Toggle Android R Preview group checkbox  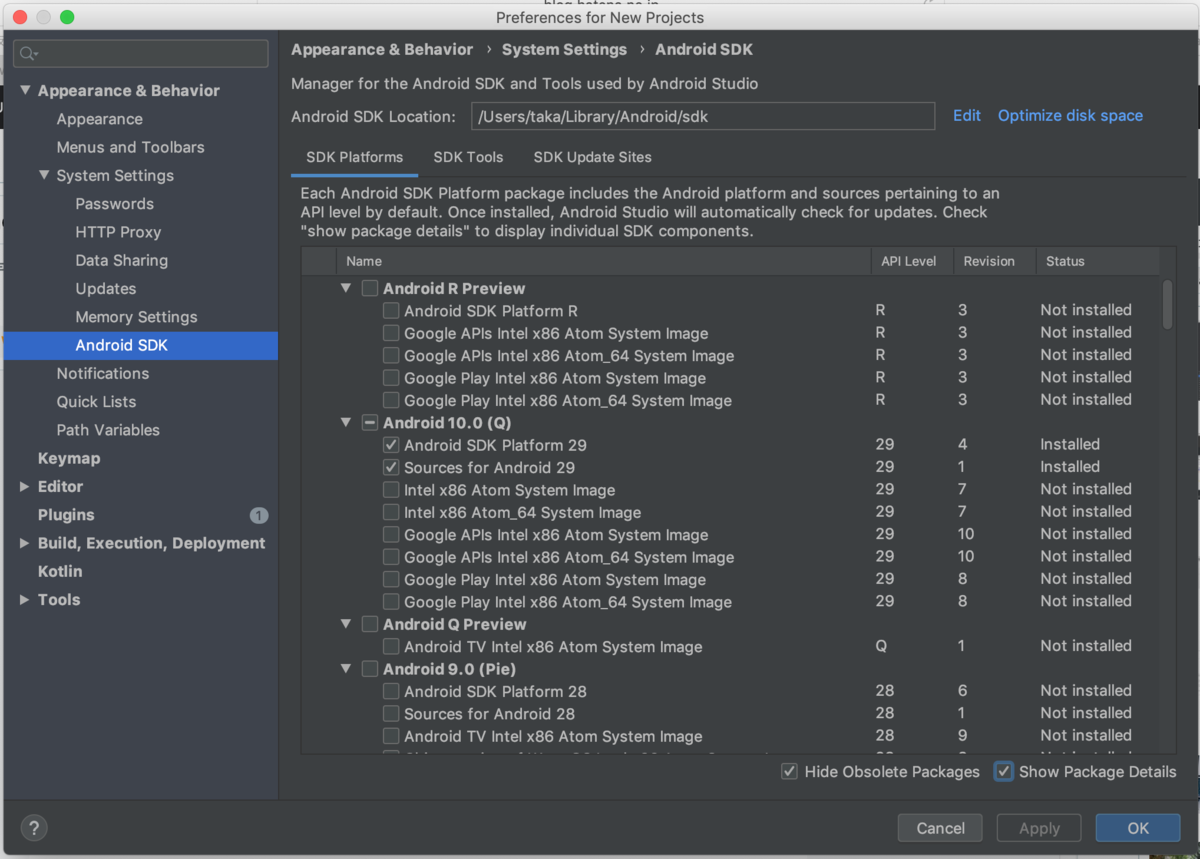click(370, 288)
